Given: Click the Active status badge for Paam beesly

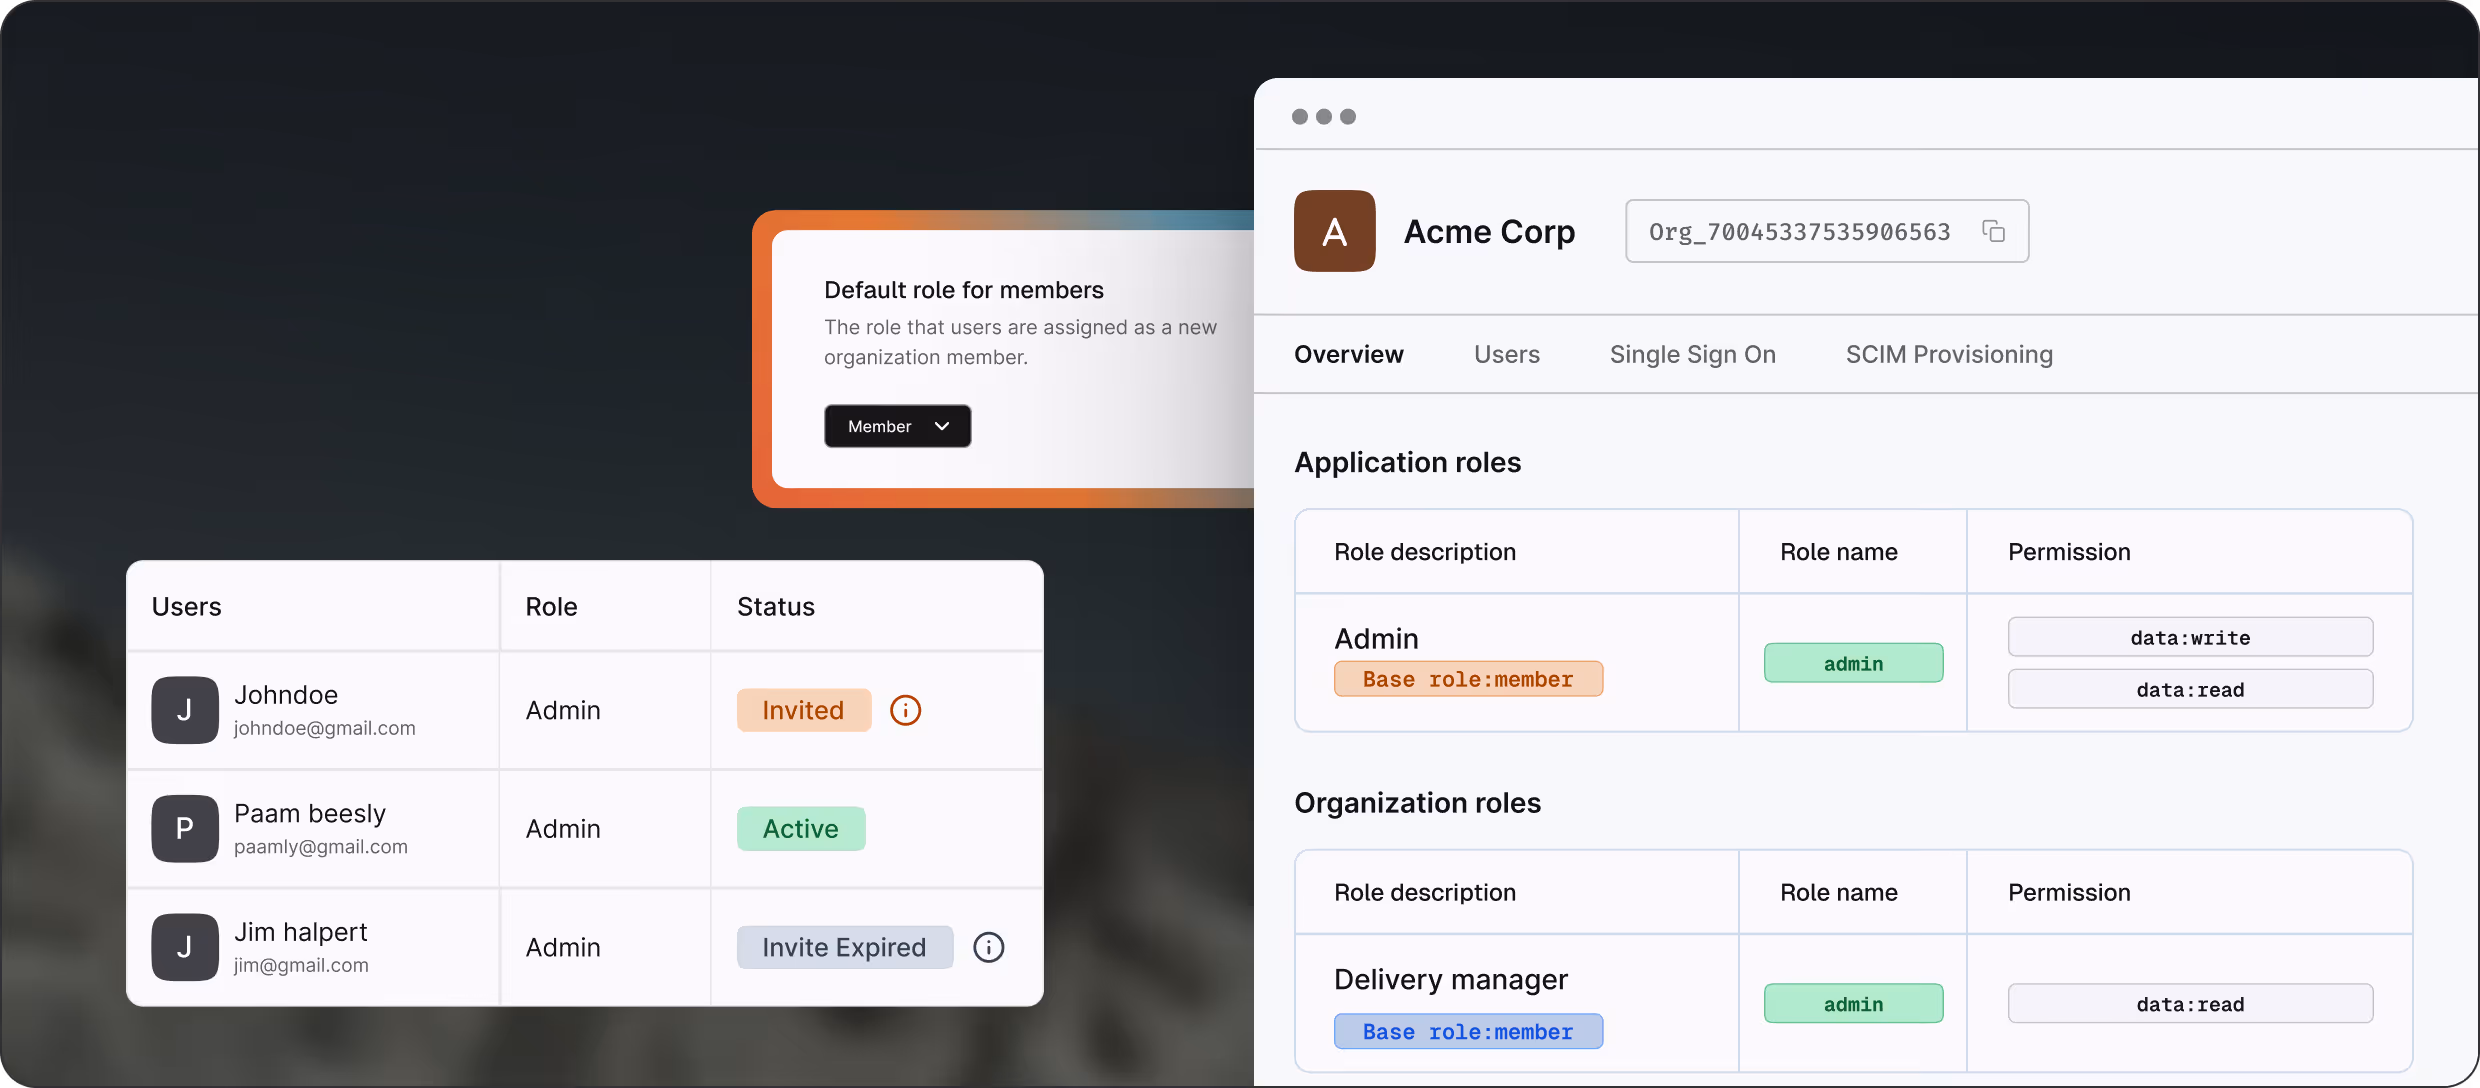Looking at the screenshot, I should coord(800,828).
